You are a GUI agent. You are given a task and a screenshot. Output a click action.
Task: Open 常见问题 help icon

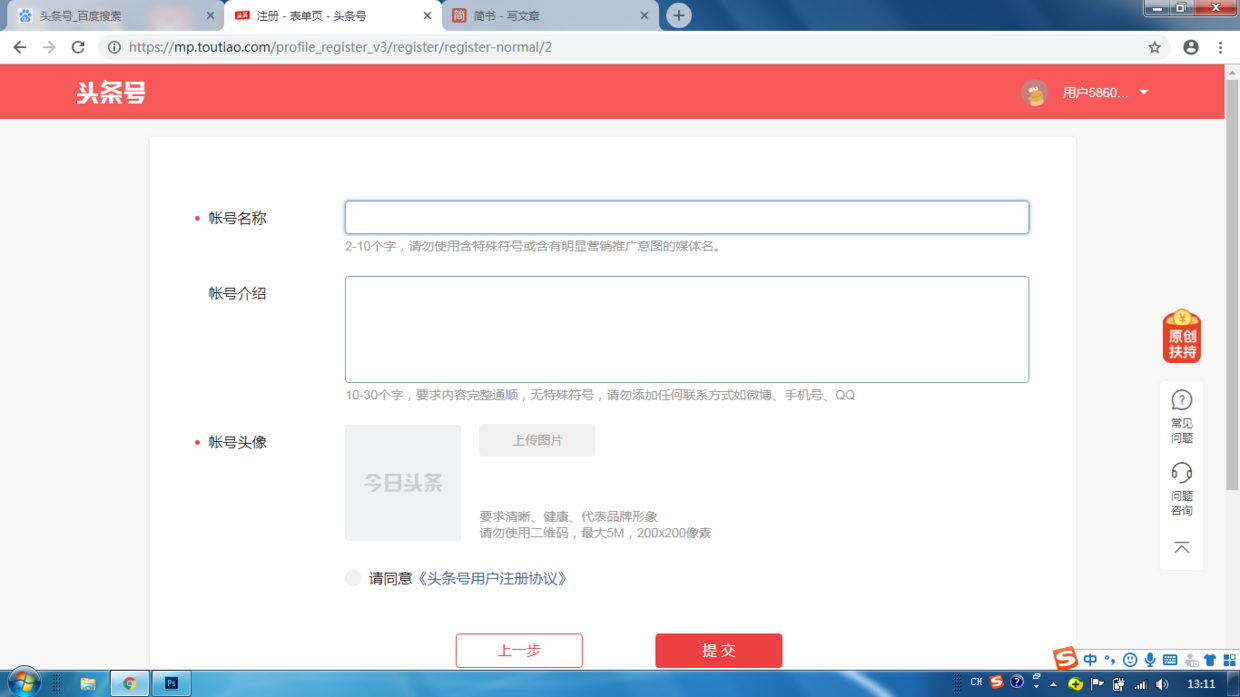1181,416
